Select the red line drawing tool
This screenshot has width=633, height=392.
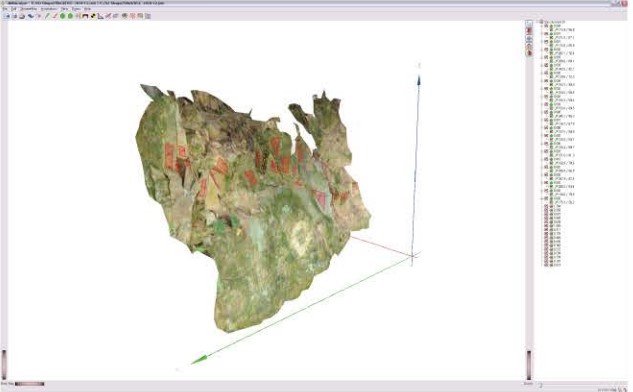pyautogui.click(x=54, y=16)
